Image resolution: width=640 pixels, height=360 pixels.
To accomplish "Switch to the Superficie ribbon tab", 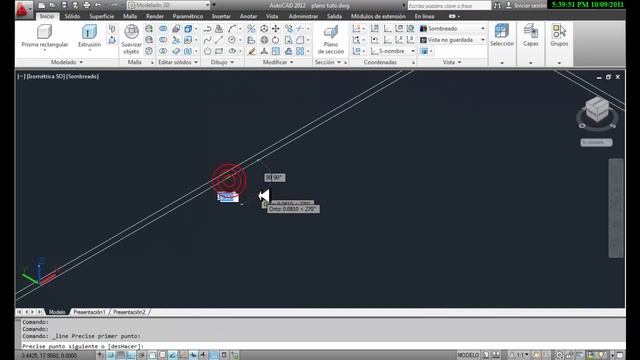I will (102, 16).
